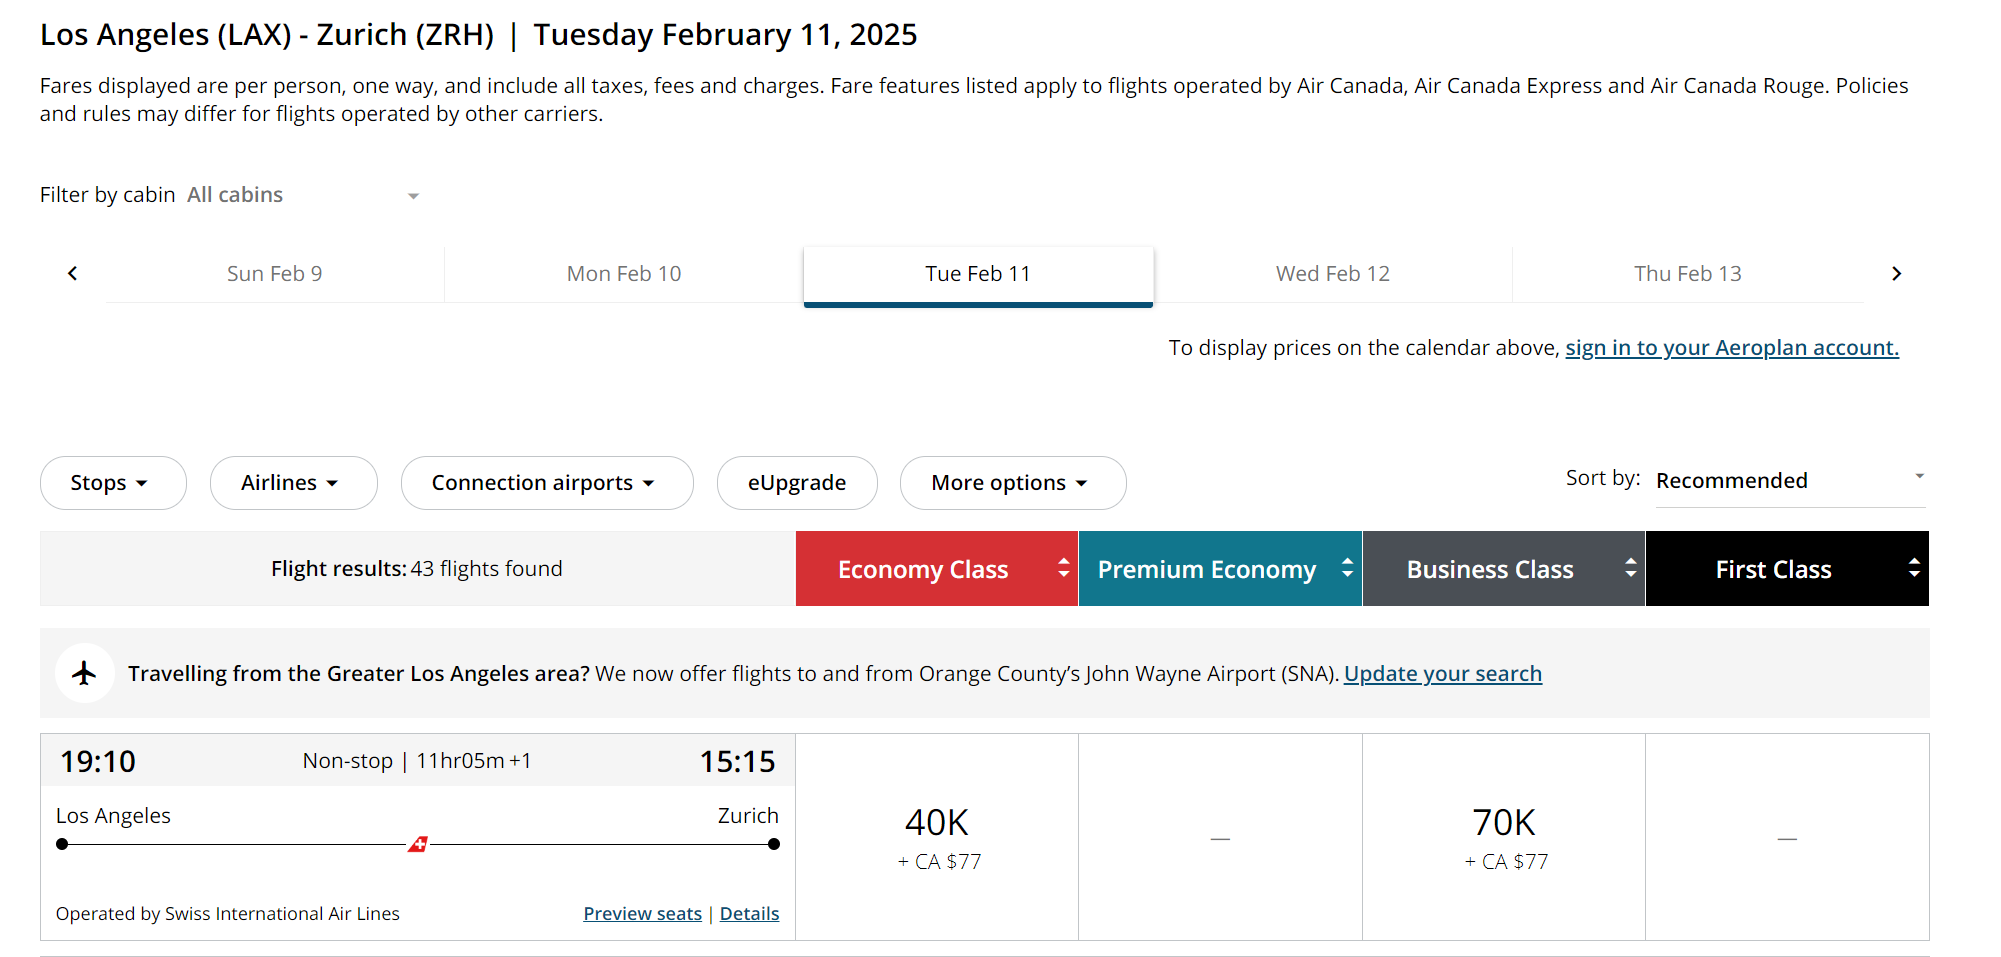Open the Connection airports dropdown

(x=546, y=483)
